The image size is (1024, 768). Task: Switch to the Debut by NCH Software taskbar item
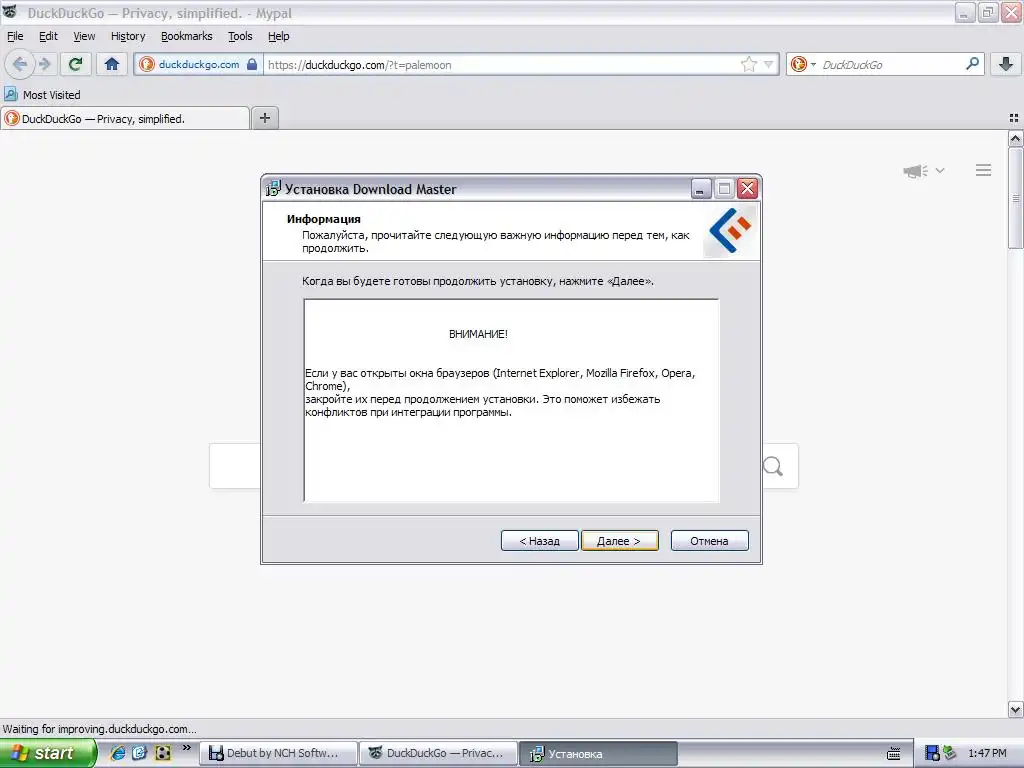pyautogui.click(x=279, y=753)
